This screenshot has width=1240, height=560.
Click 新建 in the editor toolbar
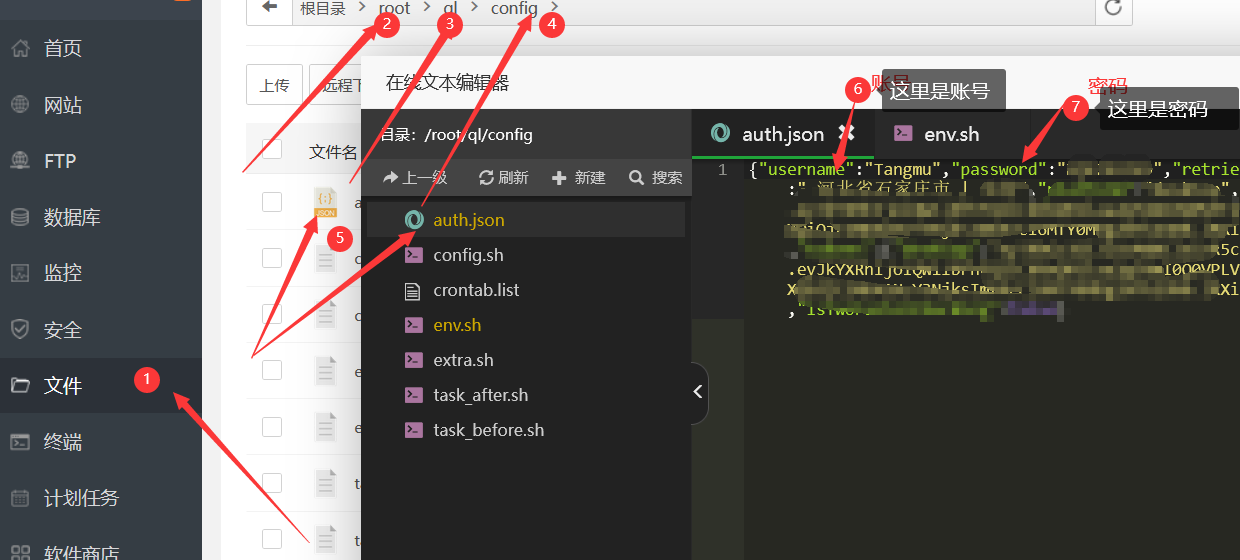(579, 177)
